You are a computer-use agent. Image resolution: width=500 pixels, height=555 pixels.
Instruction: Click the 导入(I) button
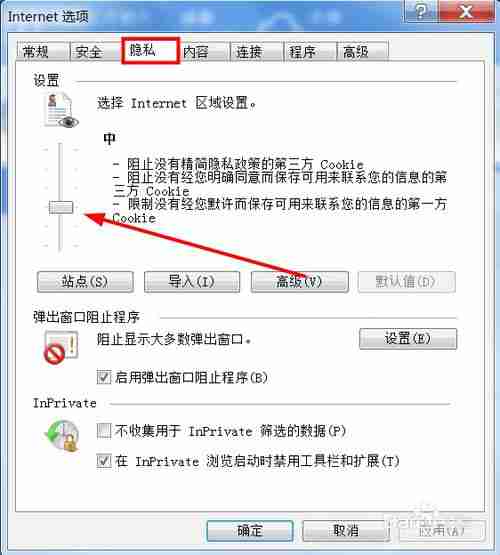coord(192,282)
